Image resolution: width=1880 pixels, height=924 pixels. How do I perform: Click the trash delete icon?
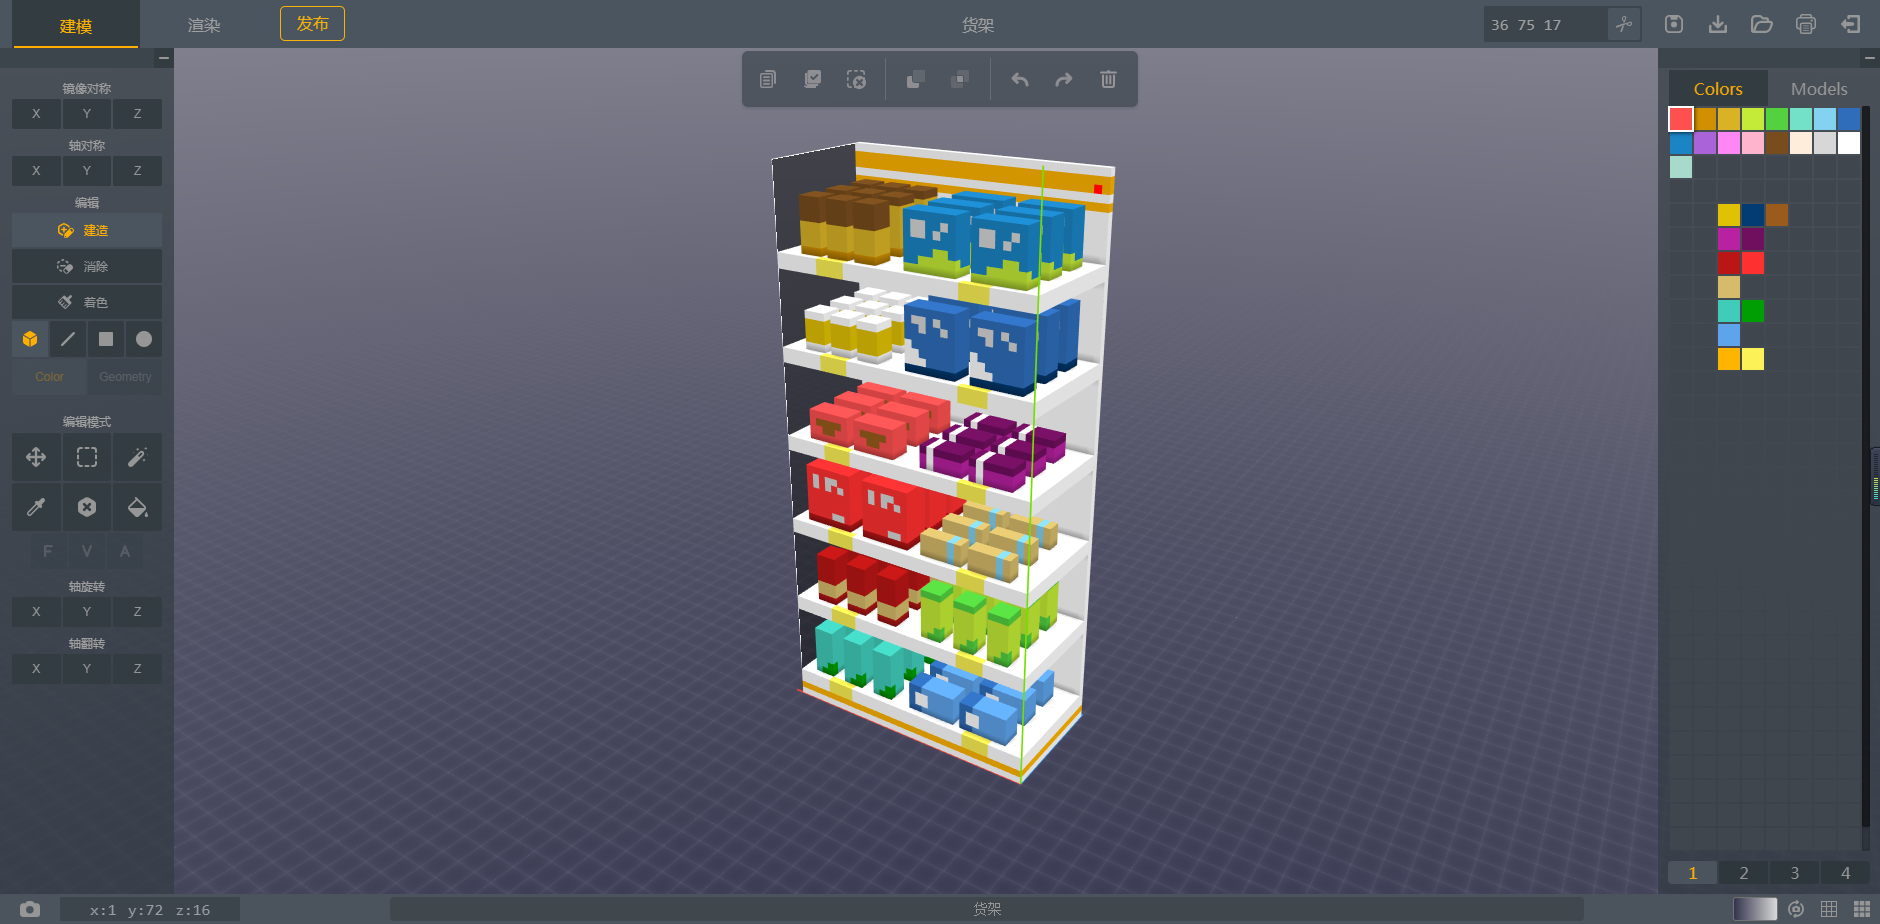click(x=1108, y=79)
